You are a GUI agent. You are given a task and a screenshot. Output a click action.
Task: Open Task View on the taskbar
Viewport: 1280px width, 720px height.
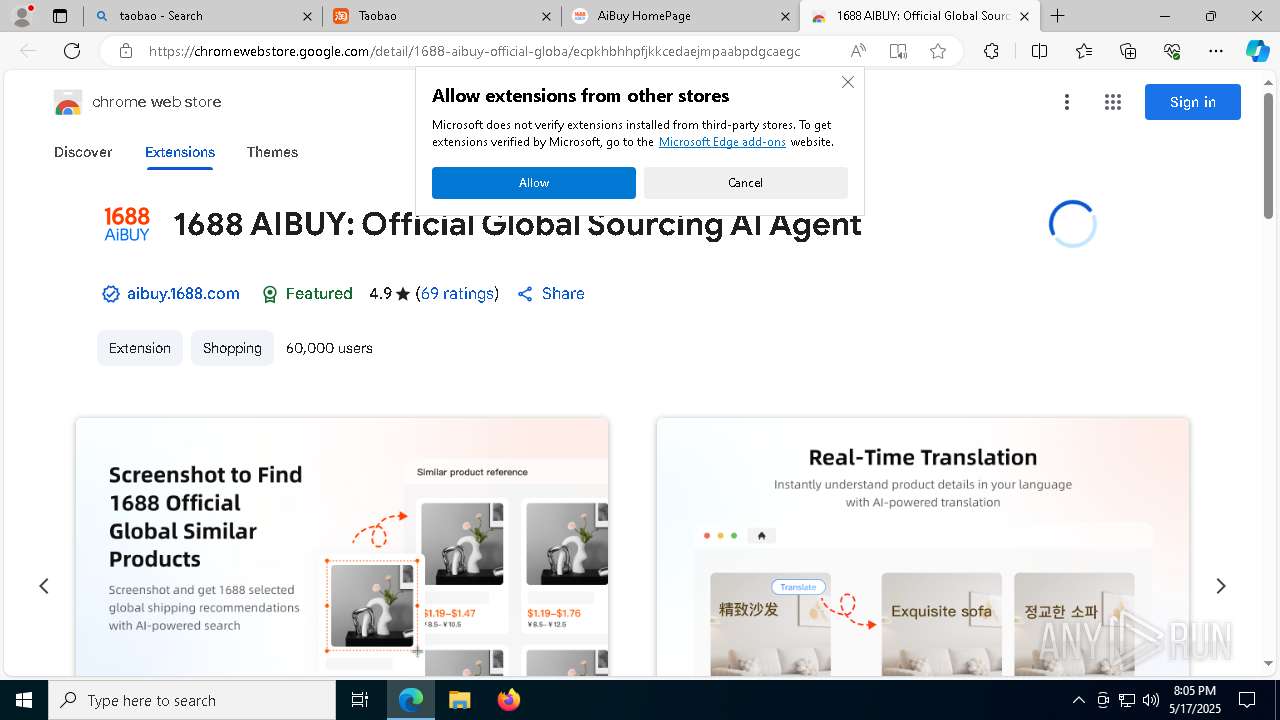click(x=360, y=700)
